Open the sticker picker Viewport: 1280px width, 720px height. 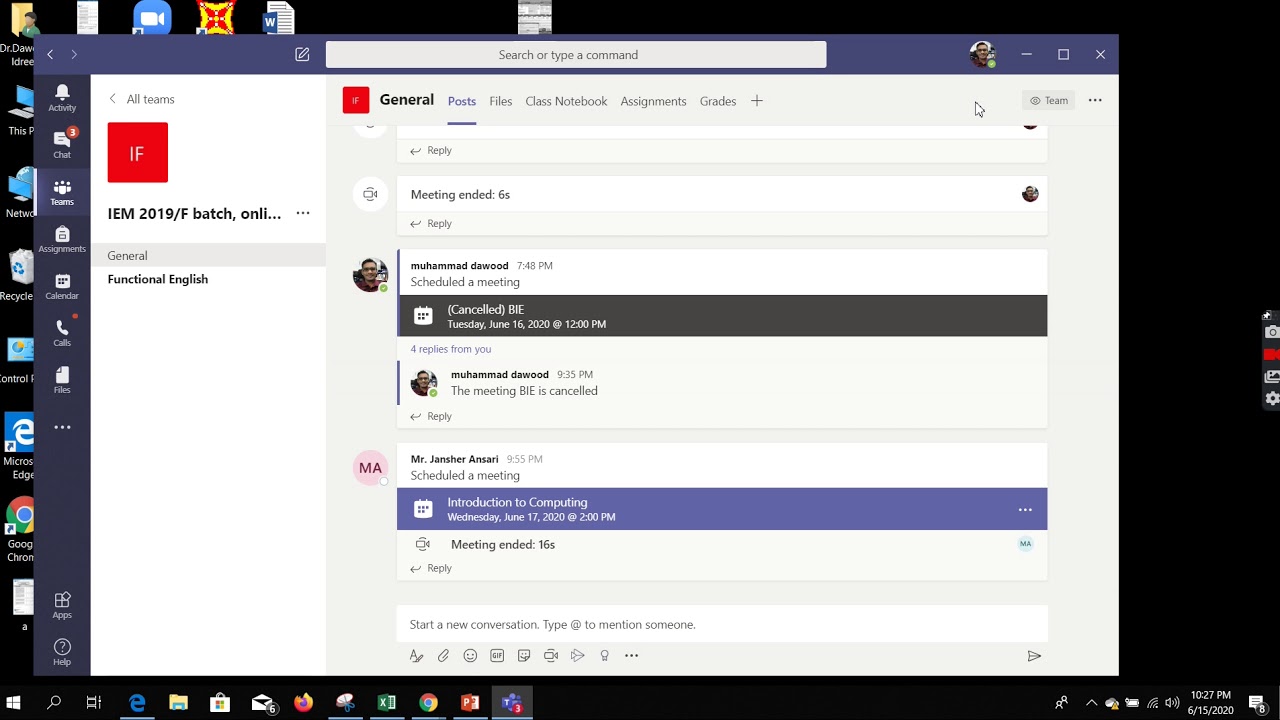pyautogui.click(x=524, y=656)
